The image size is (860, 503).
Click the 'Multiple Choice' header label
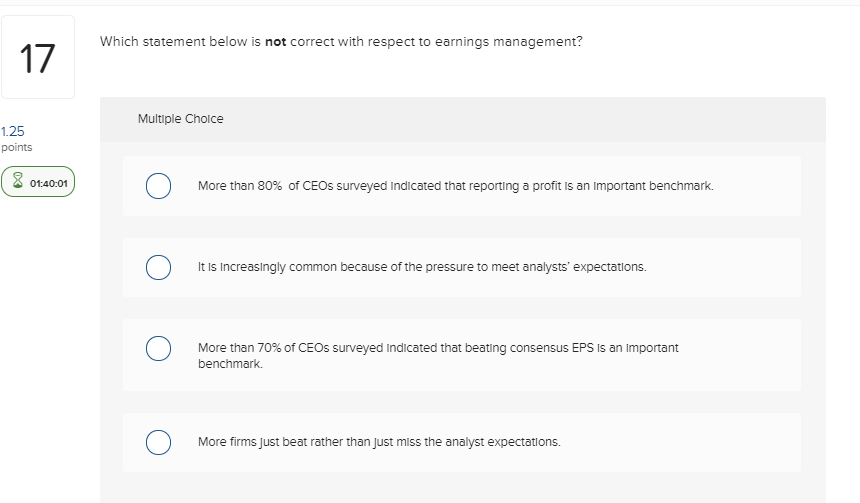point(180,119)
